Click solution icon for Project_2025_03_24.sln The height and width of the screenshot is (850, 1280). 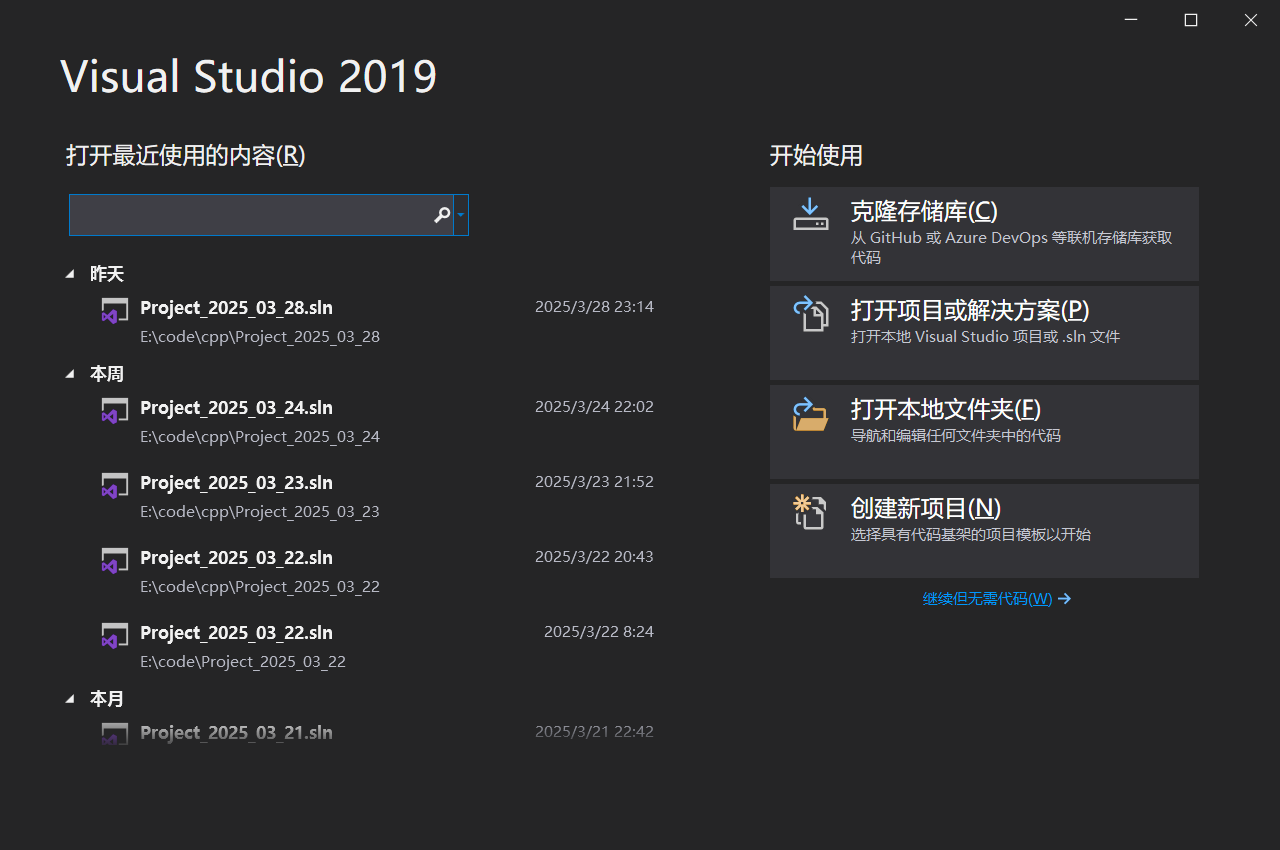click(x=114, y=410)
